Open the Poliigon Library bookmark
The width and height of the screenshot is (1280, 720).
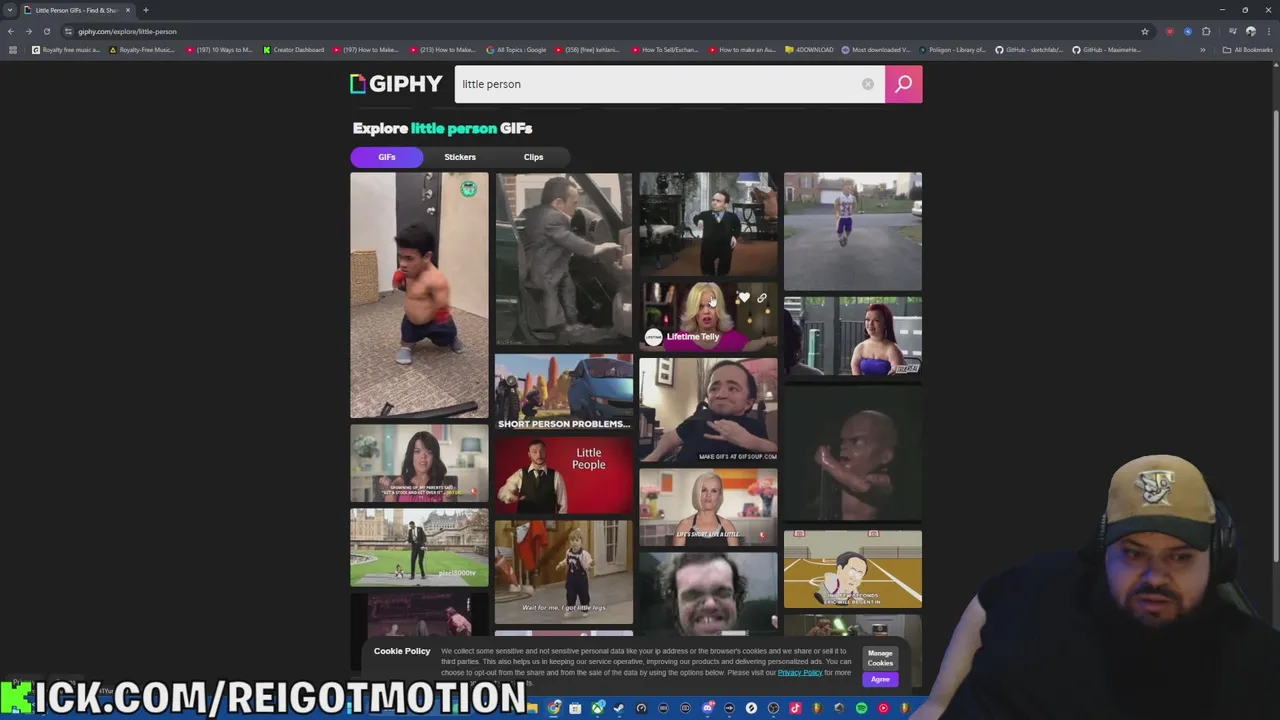pyautogui.click(x=952, y=50)
